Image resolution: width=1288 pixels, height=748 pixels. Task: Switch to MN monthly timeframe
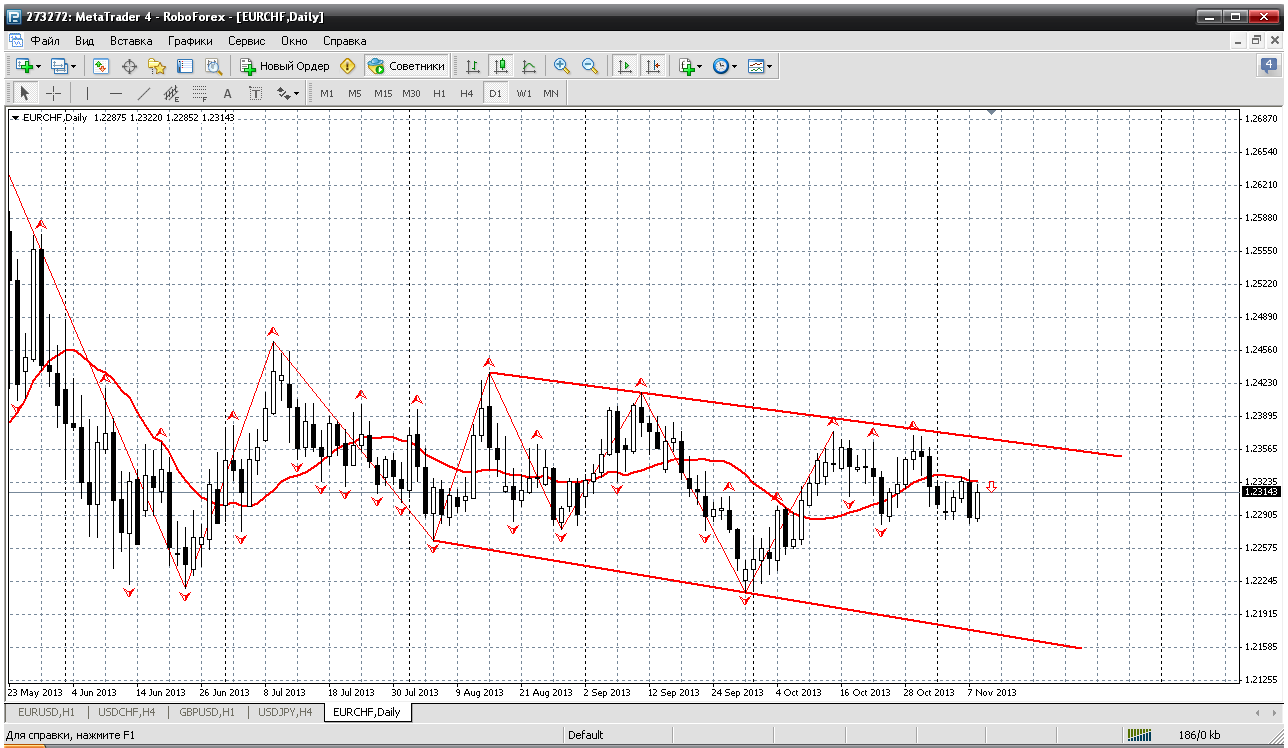click(551, 93)
